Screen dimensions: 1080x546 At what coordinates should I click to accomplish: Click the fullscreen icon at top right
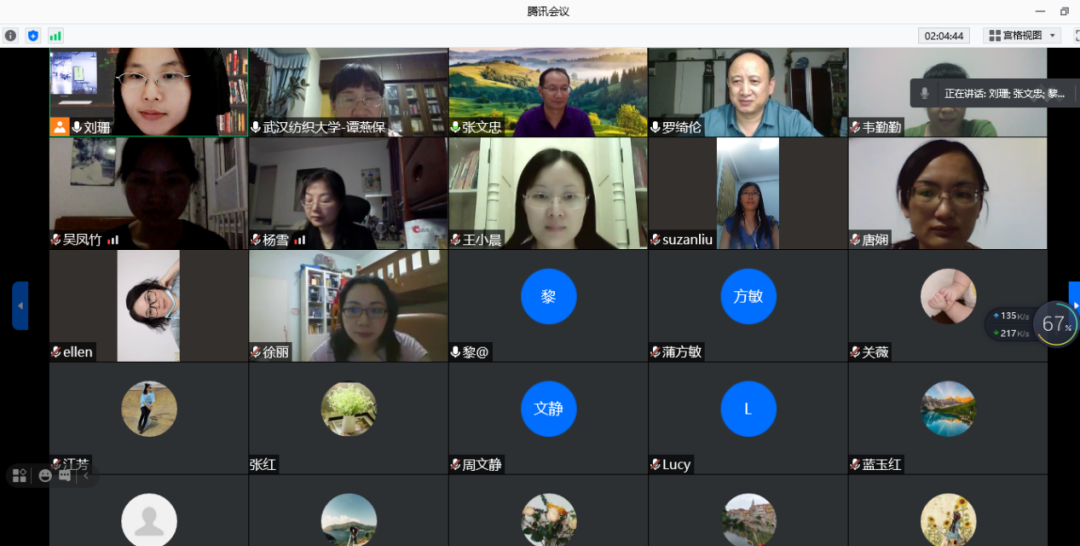pos(1076,35)
